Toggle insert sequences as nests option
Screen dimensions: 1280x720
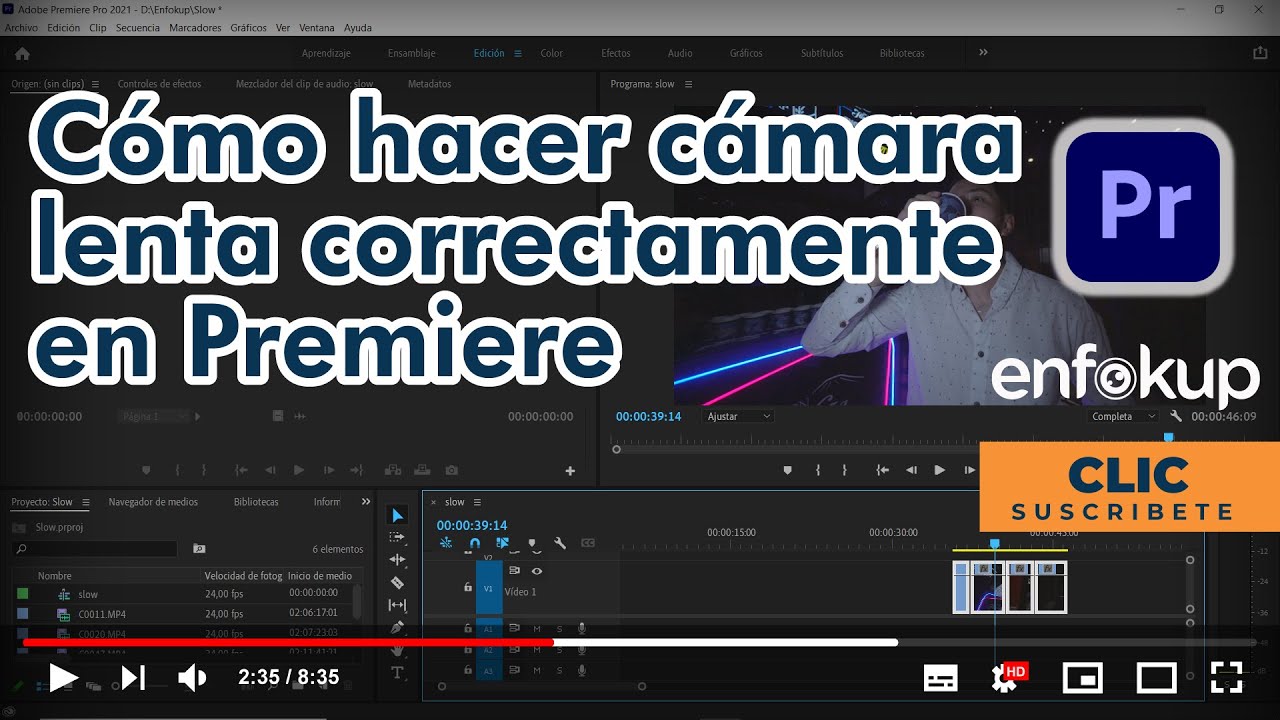[446, 543]
